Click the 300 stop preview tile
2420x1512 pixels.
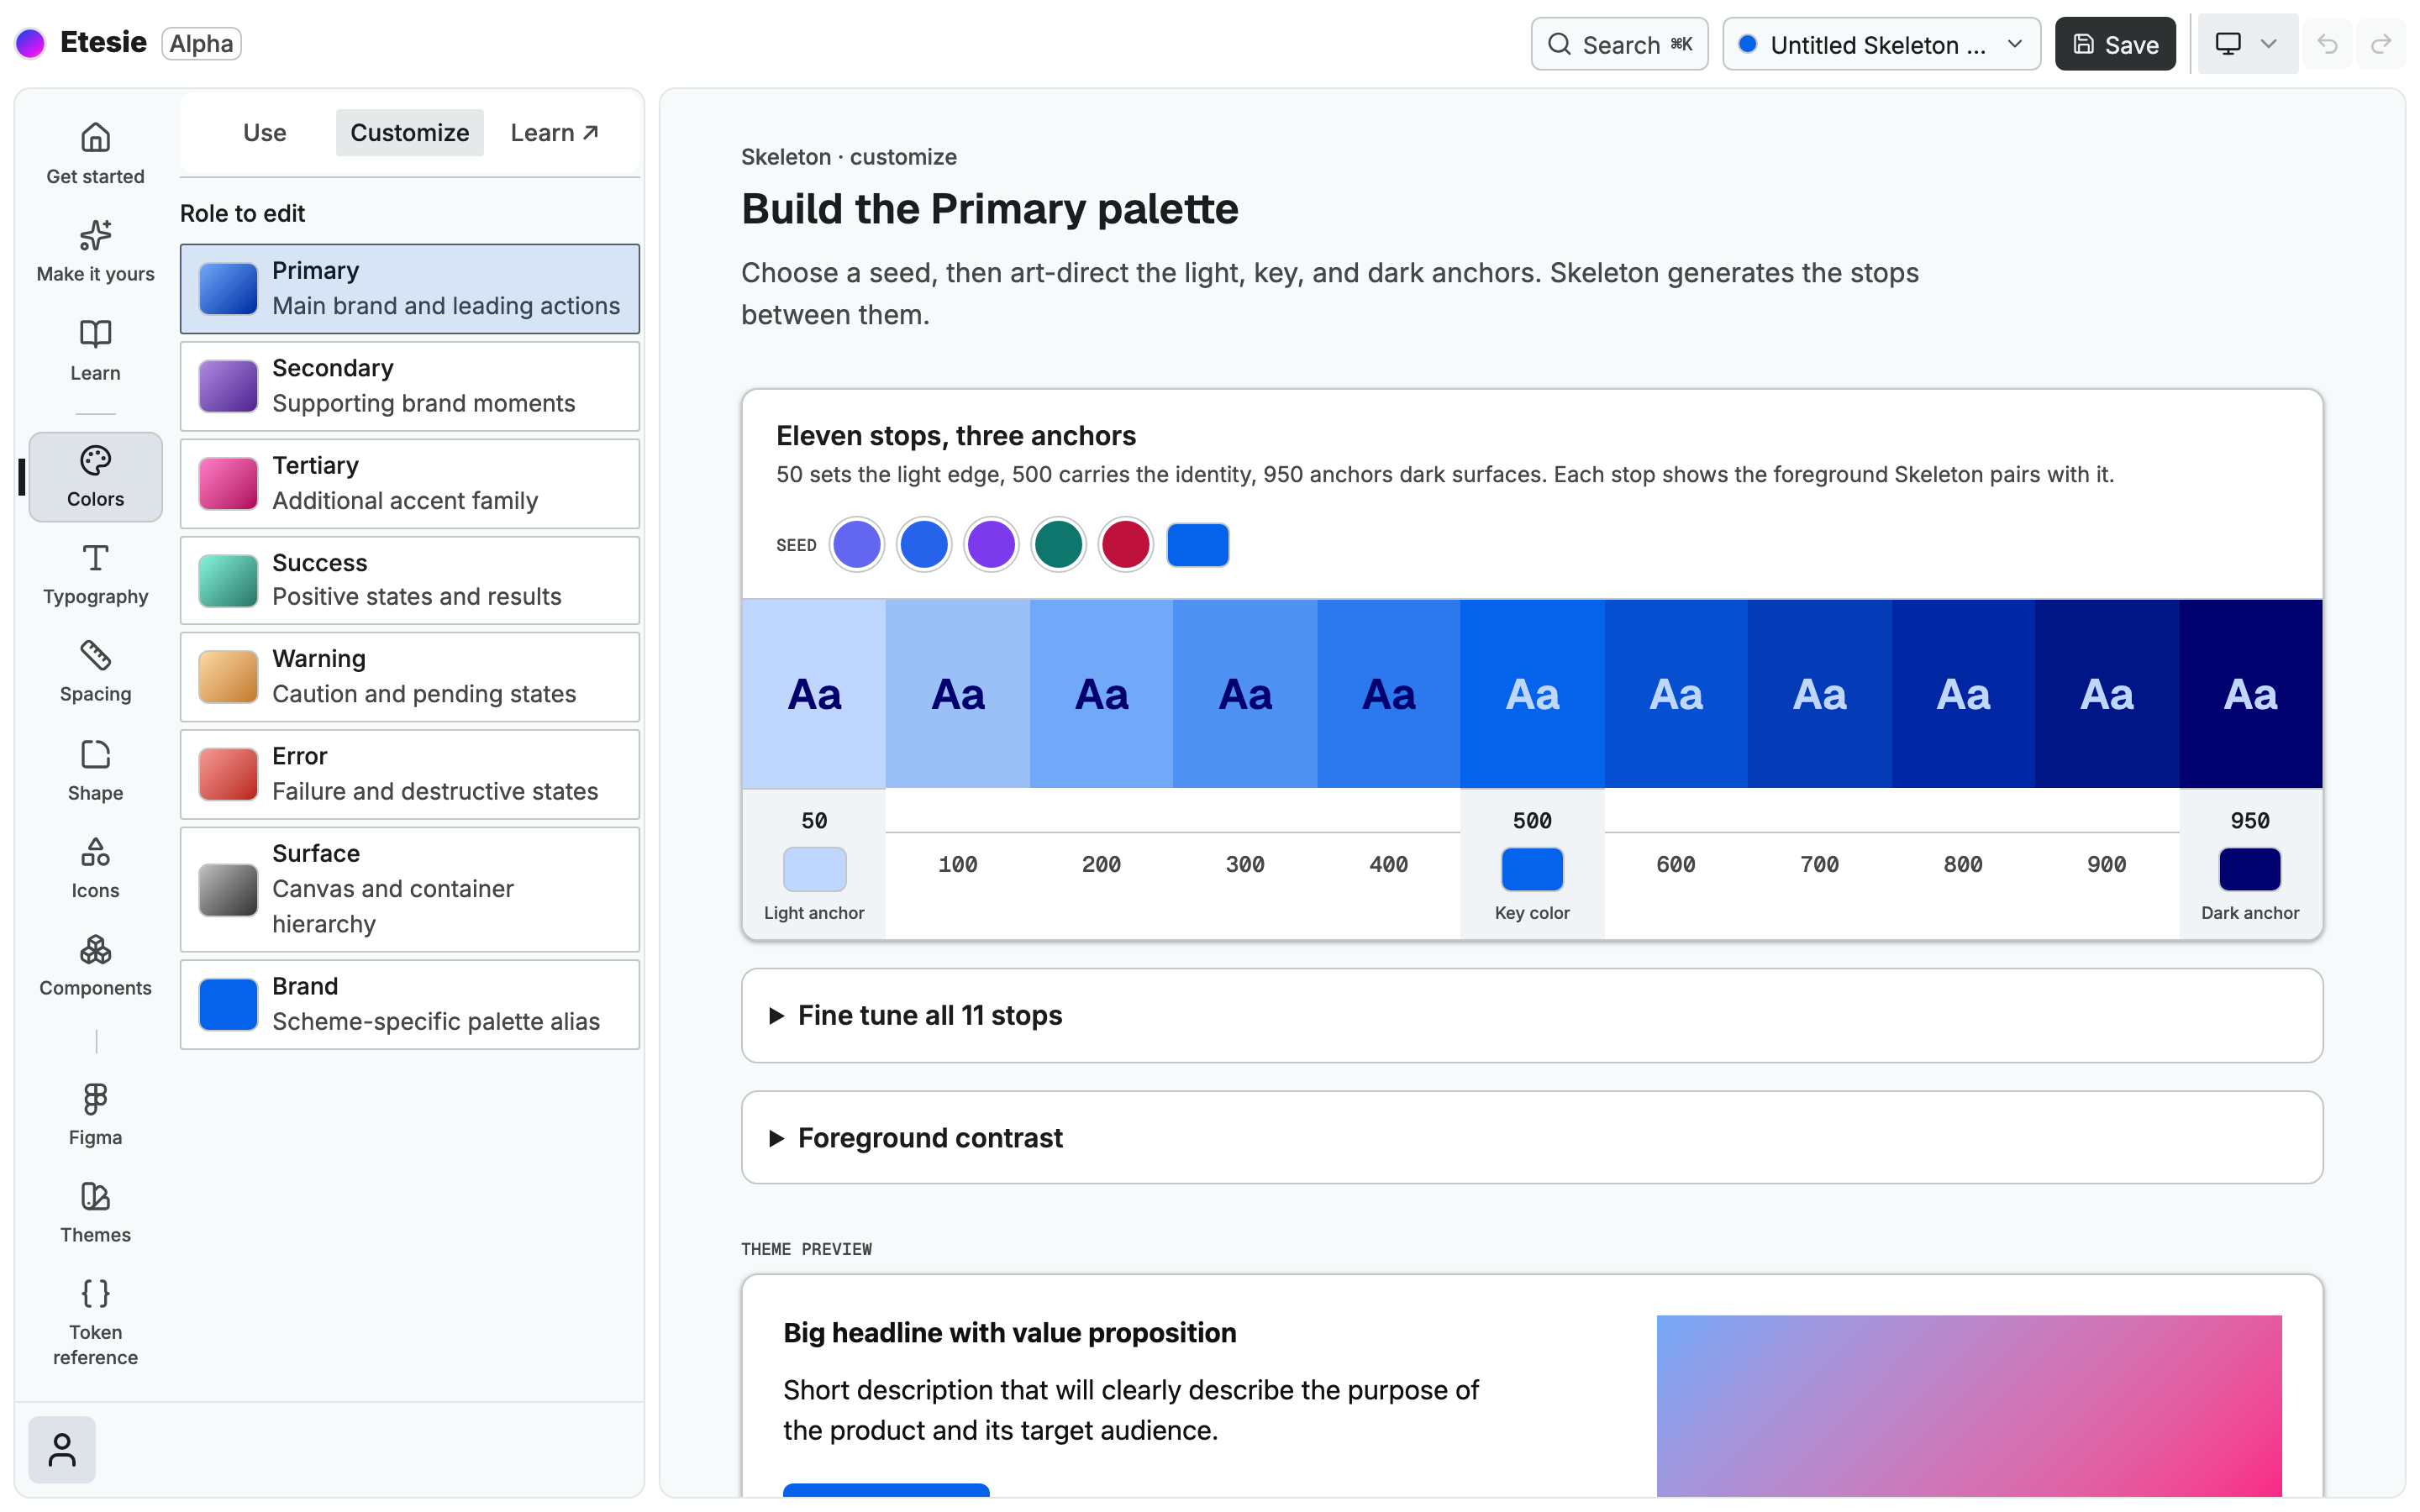click(1245, 693)
